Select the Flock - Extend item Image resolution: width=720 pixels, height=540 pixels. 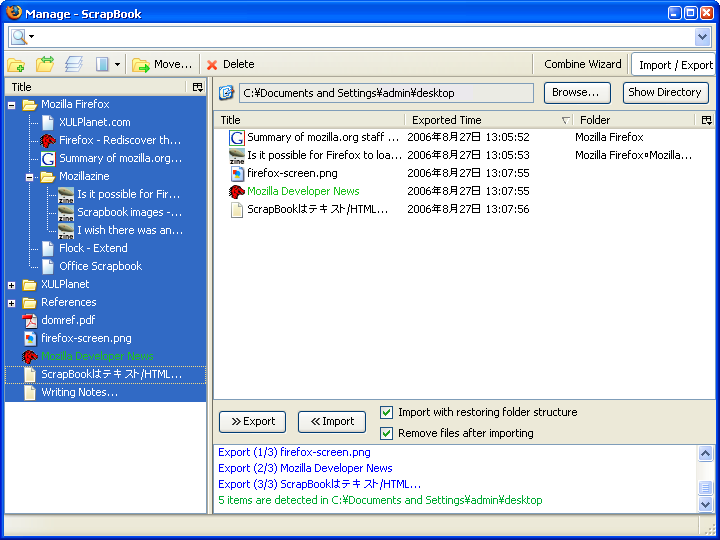tap(93, 248)
